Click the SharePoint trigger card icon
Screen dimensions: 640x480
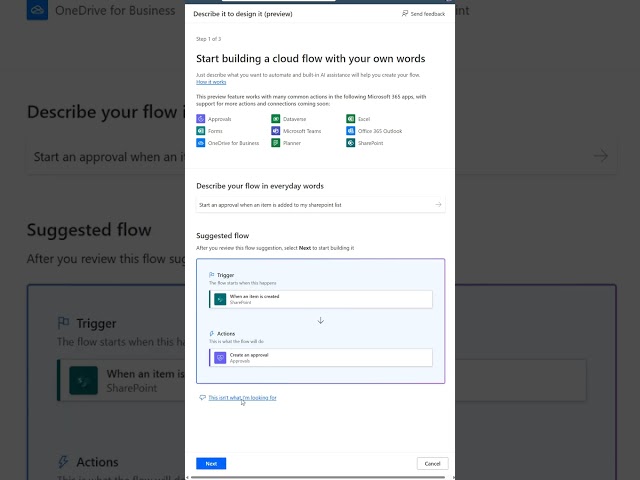click(x=220, y=299)
